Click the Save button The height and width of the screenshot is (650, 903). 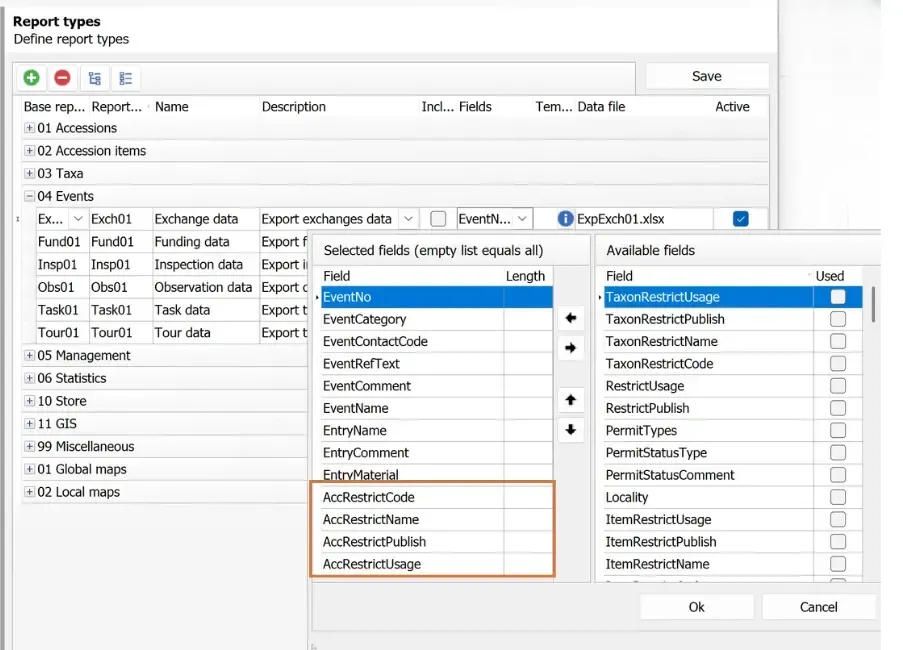point(707,76)
